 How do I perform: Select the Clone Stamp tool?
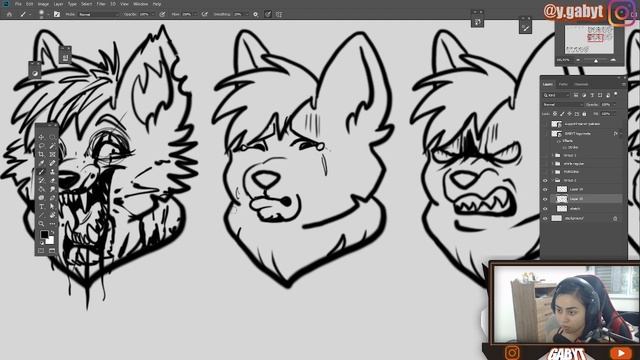52,172
